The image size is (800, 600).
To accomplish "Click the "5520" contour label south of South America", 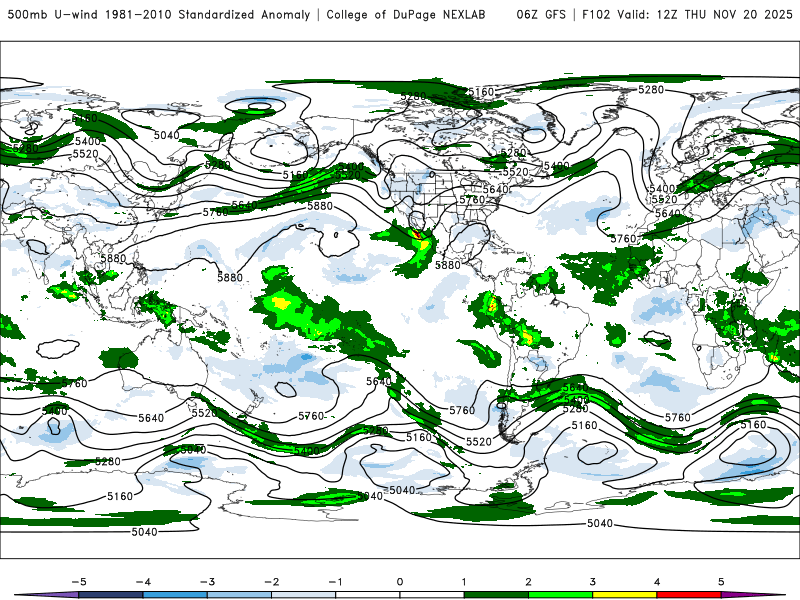I will pyautogui.click(x=479, y=441).
